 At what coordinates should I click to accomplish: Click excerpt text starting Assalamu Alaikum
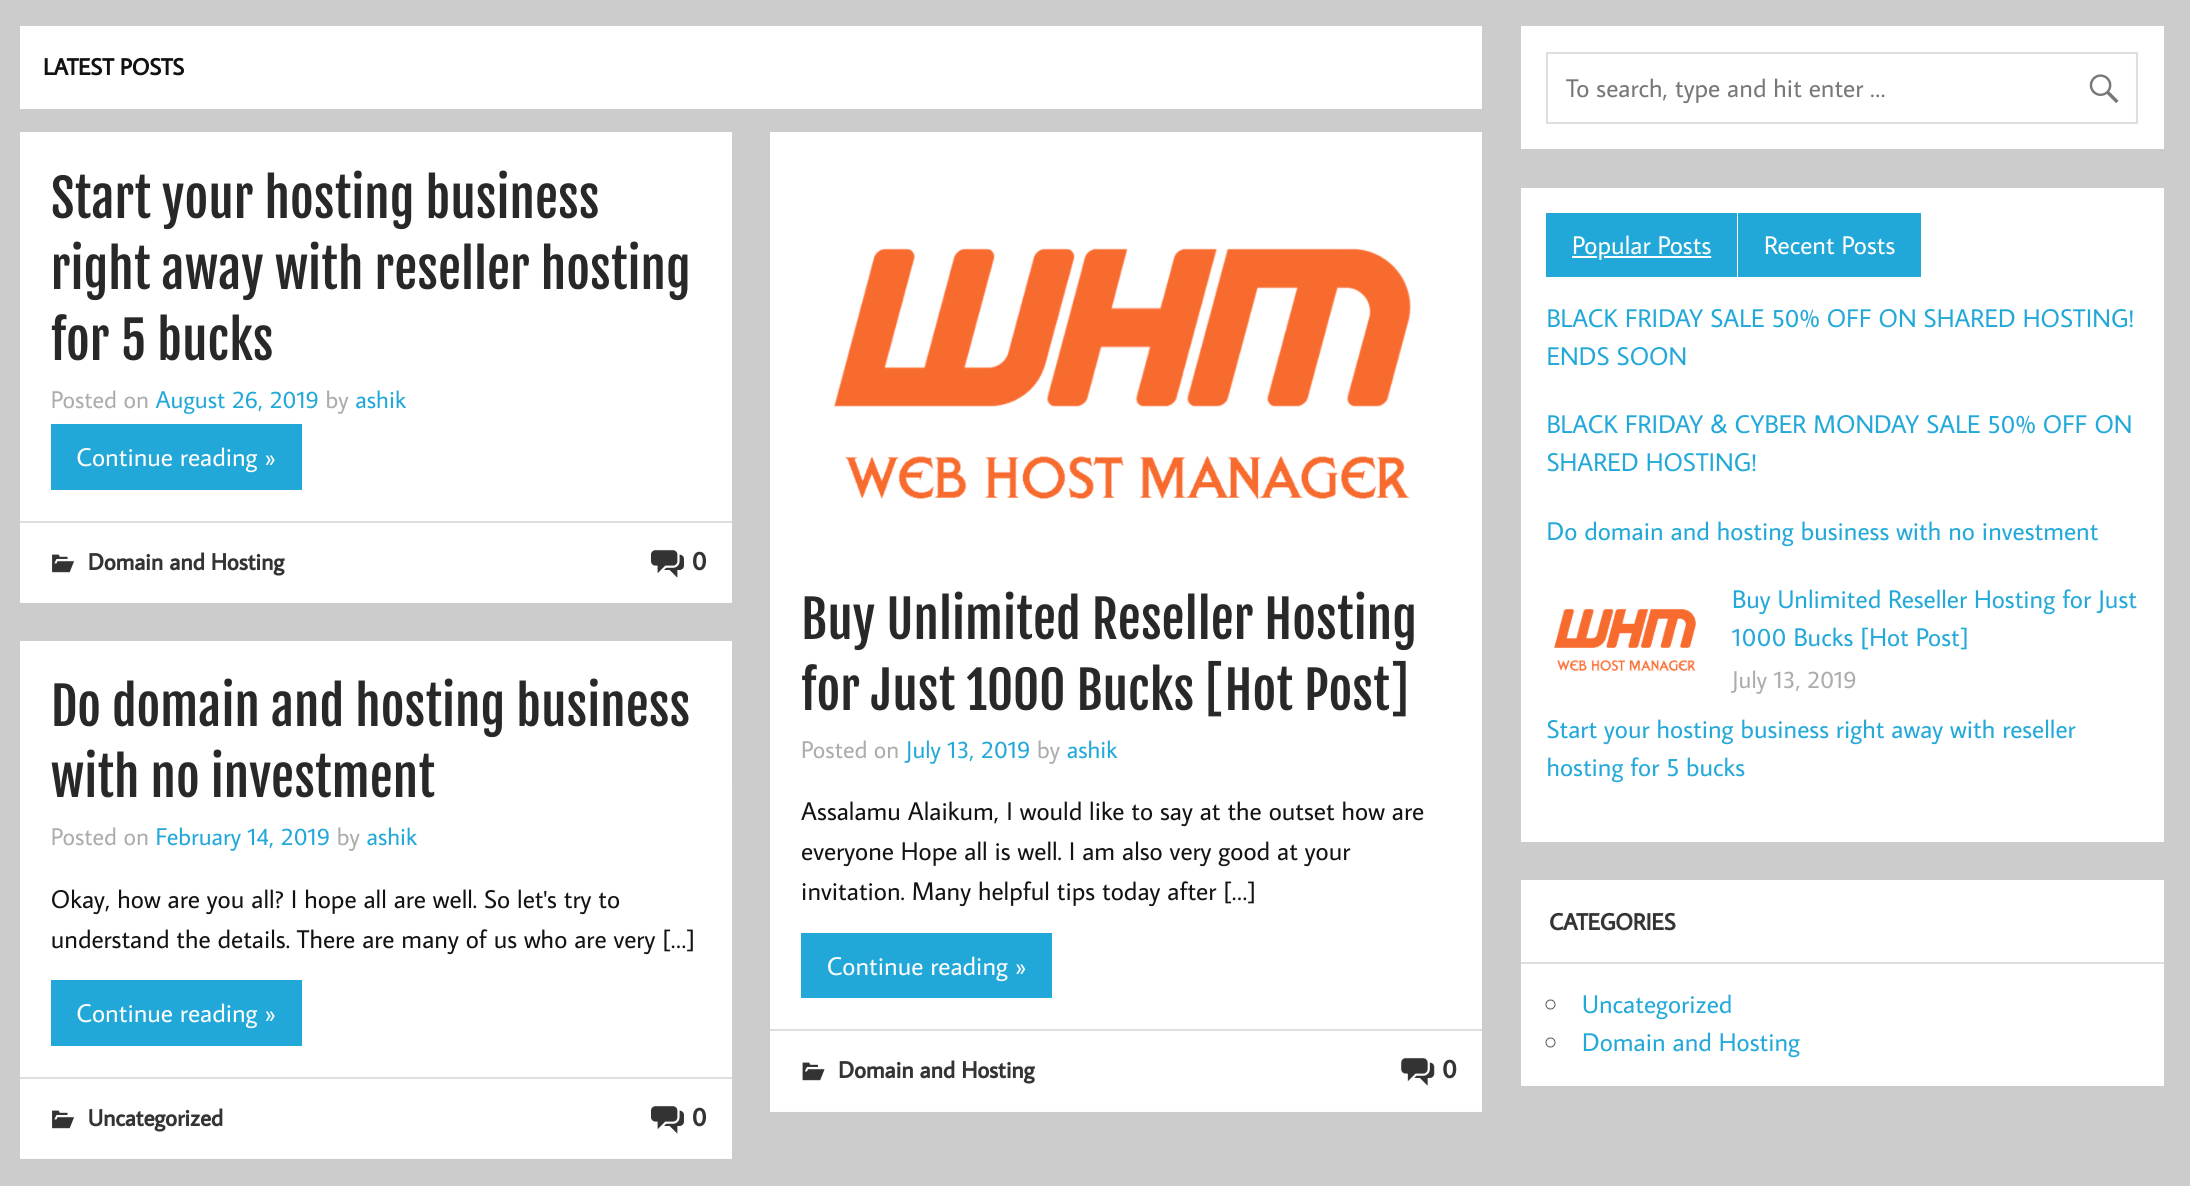[1112, 851]
